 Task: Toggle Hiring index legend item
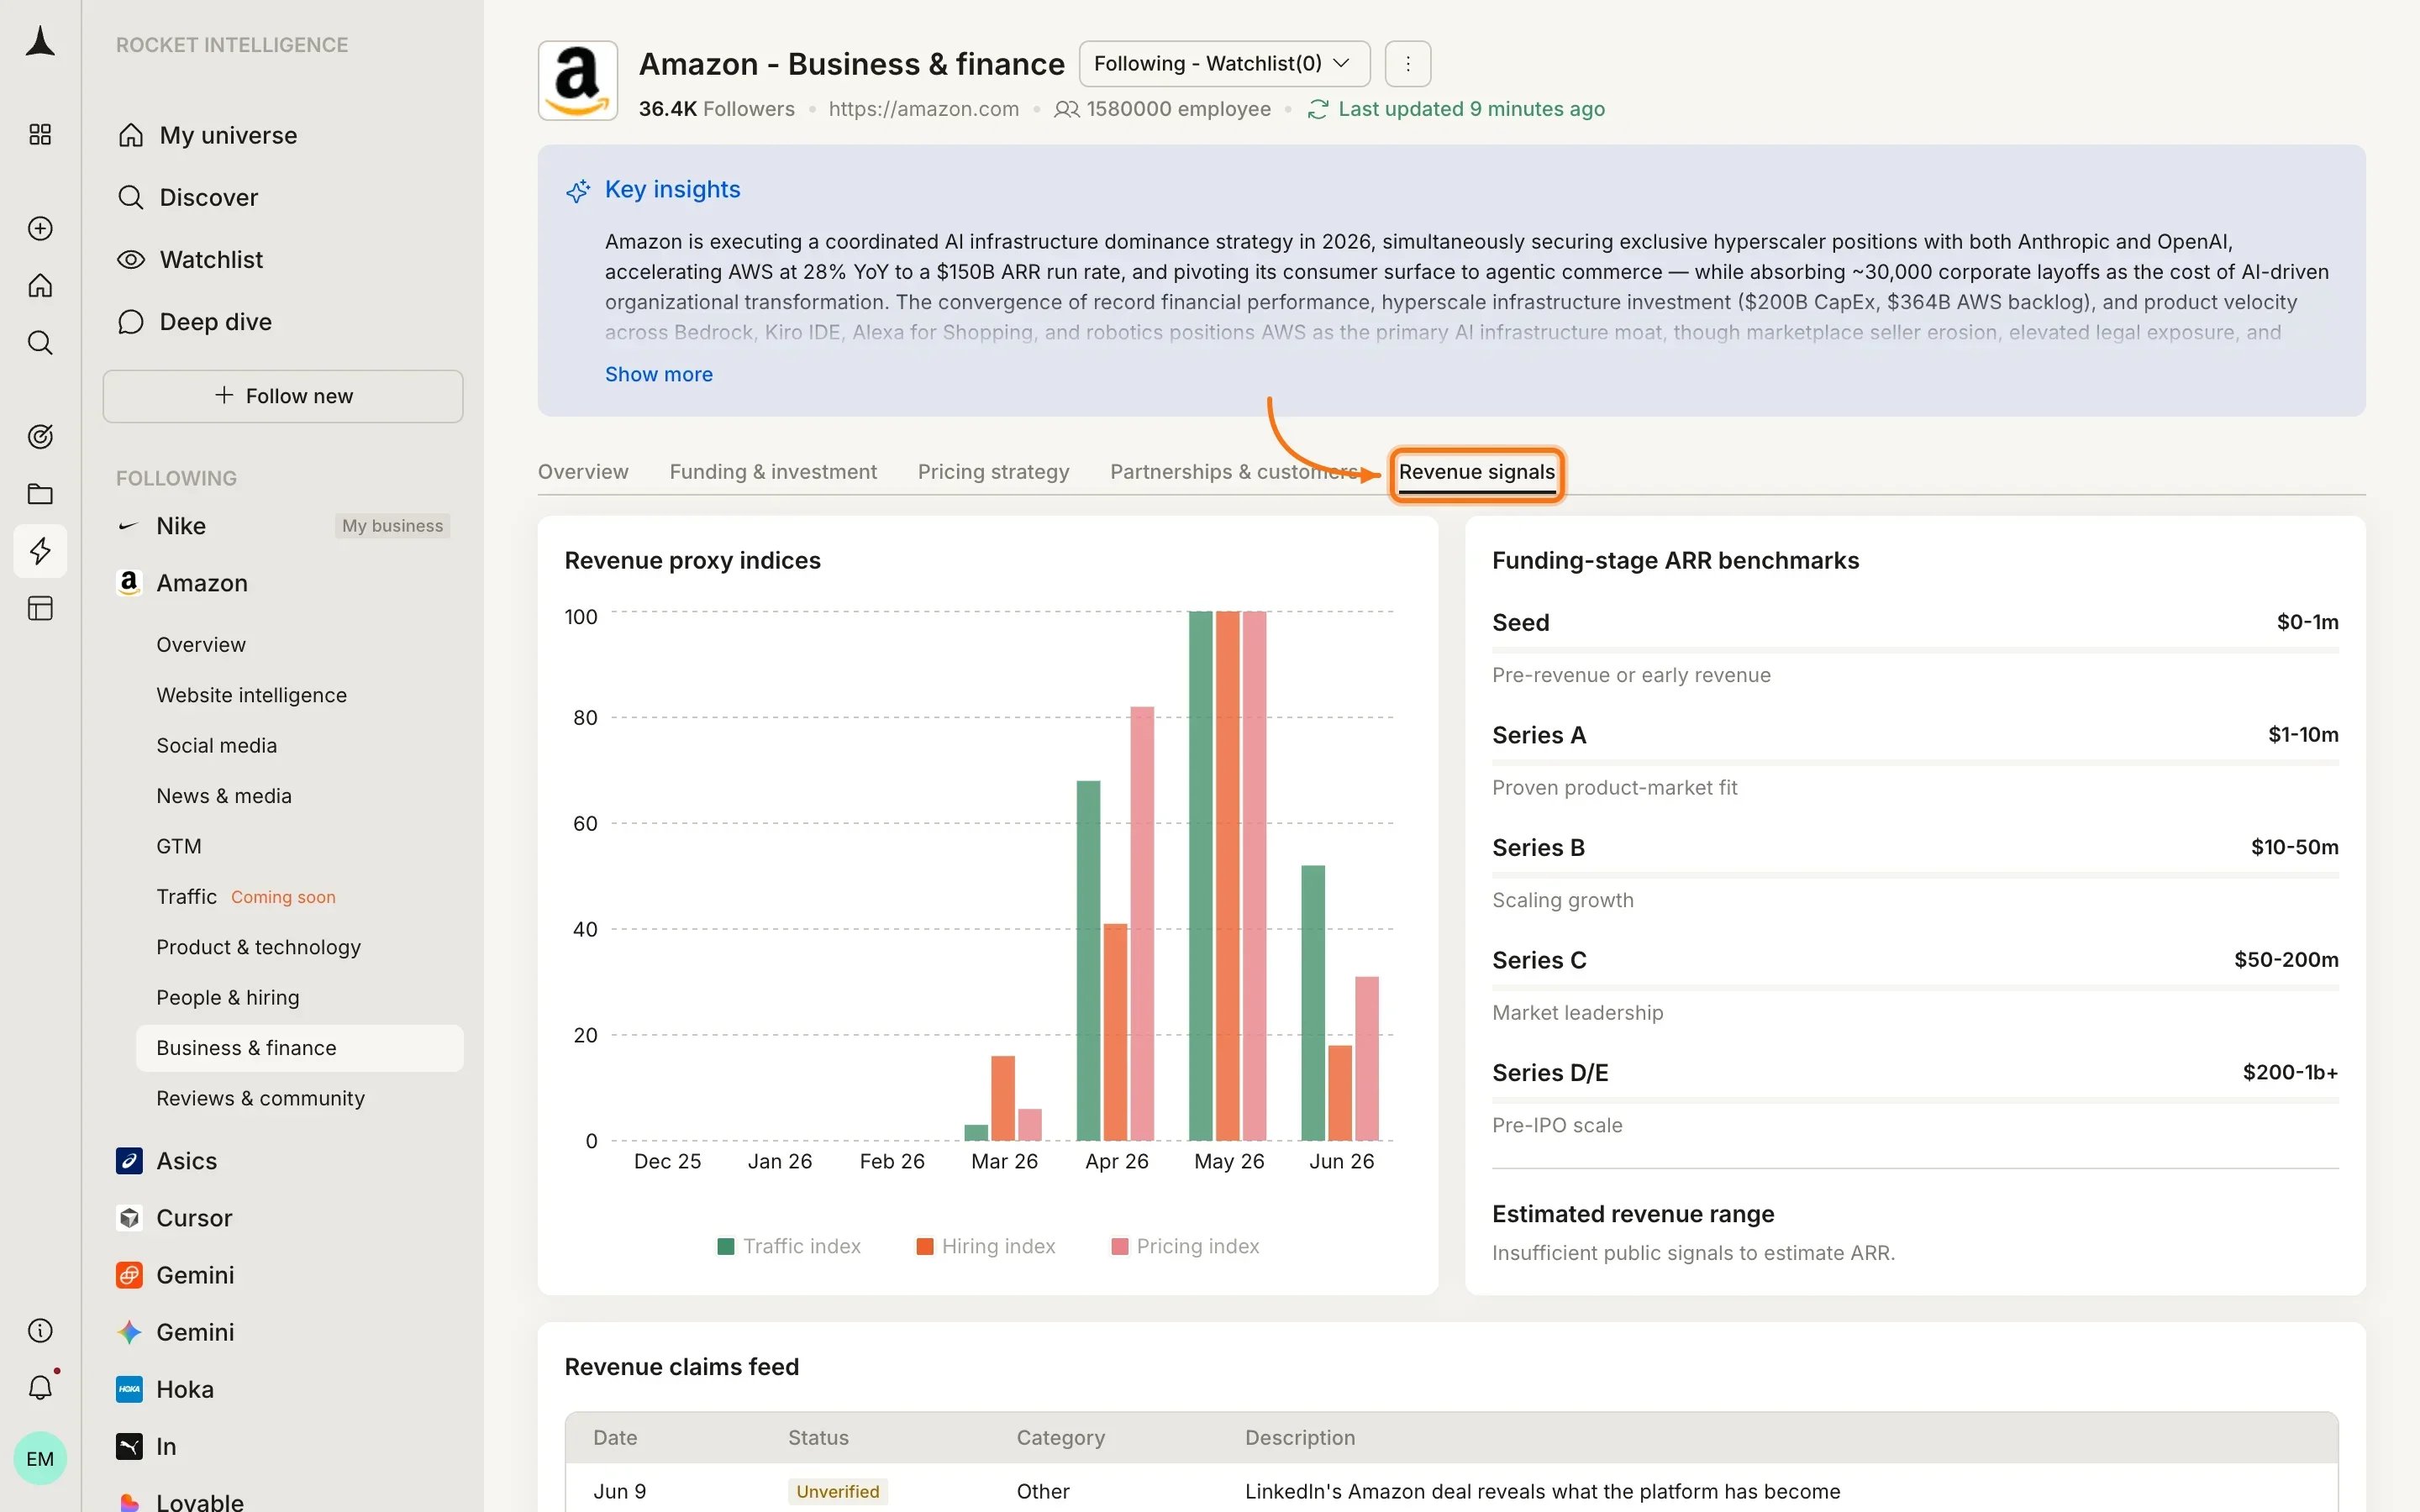click(986, 1246)
